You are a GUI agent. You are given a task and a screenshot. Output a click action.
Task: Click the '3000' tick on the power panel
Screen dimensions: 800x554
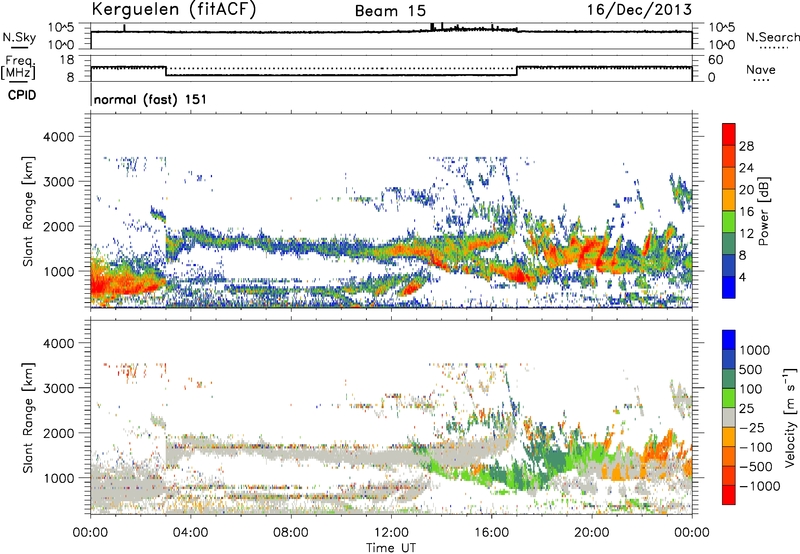point(59,182)
